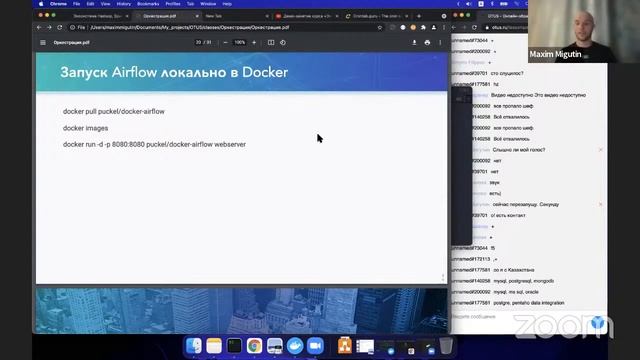Image resolution: width=640 pixels, height=360 pixels.
Task: Zoom in the PDF with plus button
Action: 254,42
